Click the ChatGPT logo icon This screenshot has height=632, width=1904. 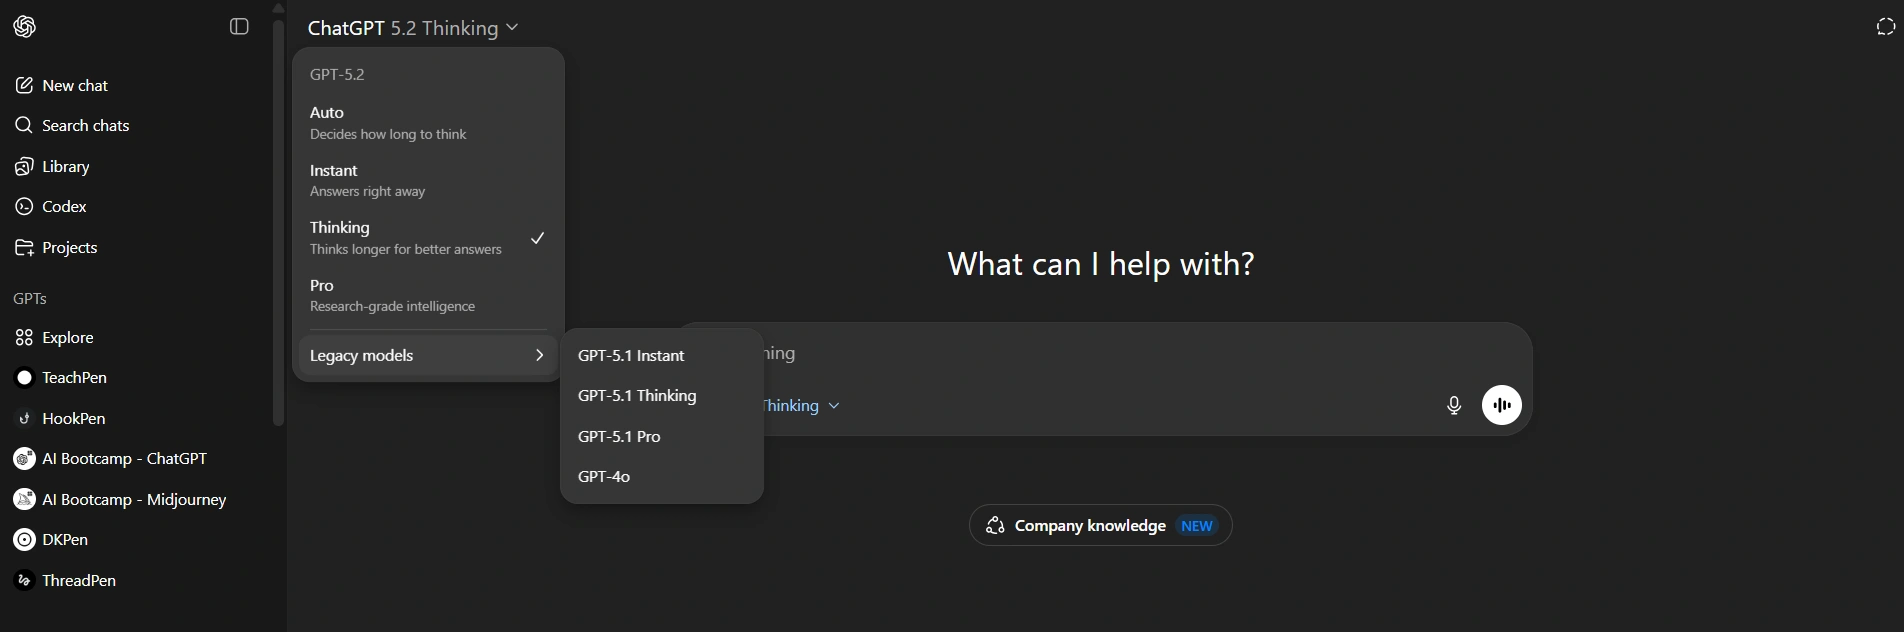coord(25,27)
